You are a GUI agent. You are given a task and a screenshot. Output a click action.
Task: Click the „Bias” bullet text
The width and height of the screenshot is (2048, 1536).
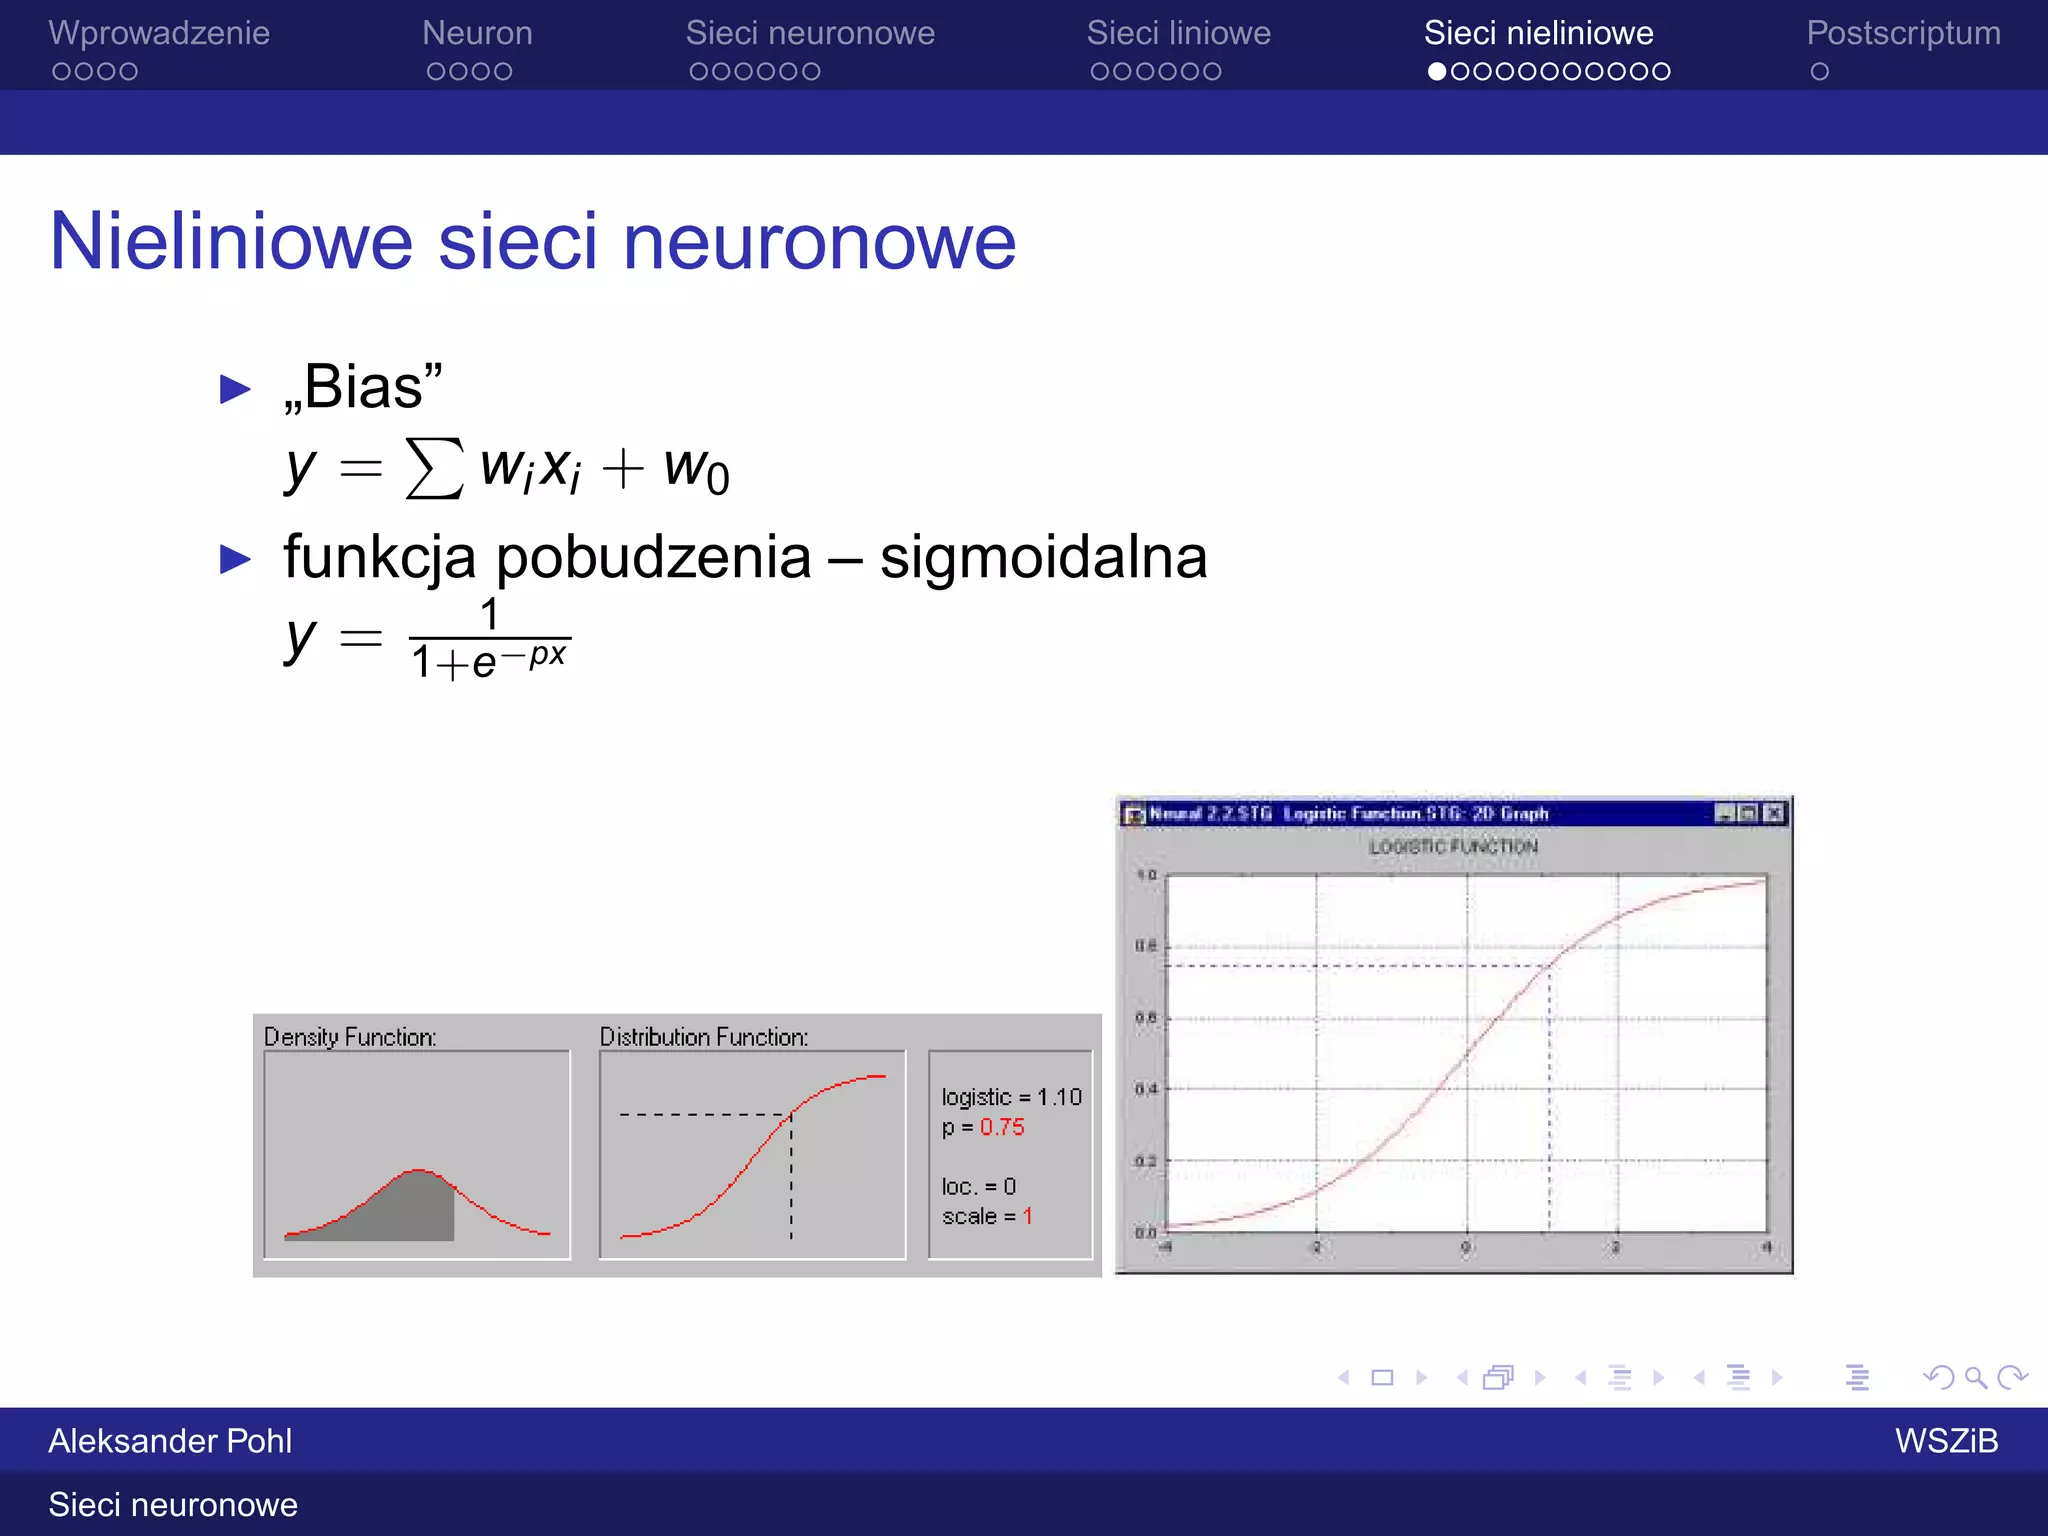click(x=362, y=387)
